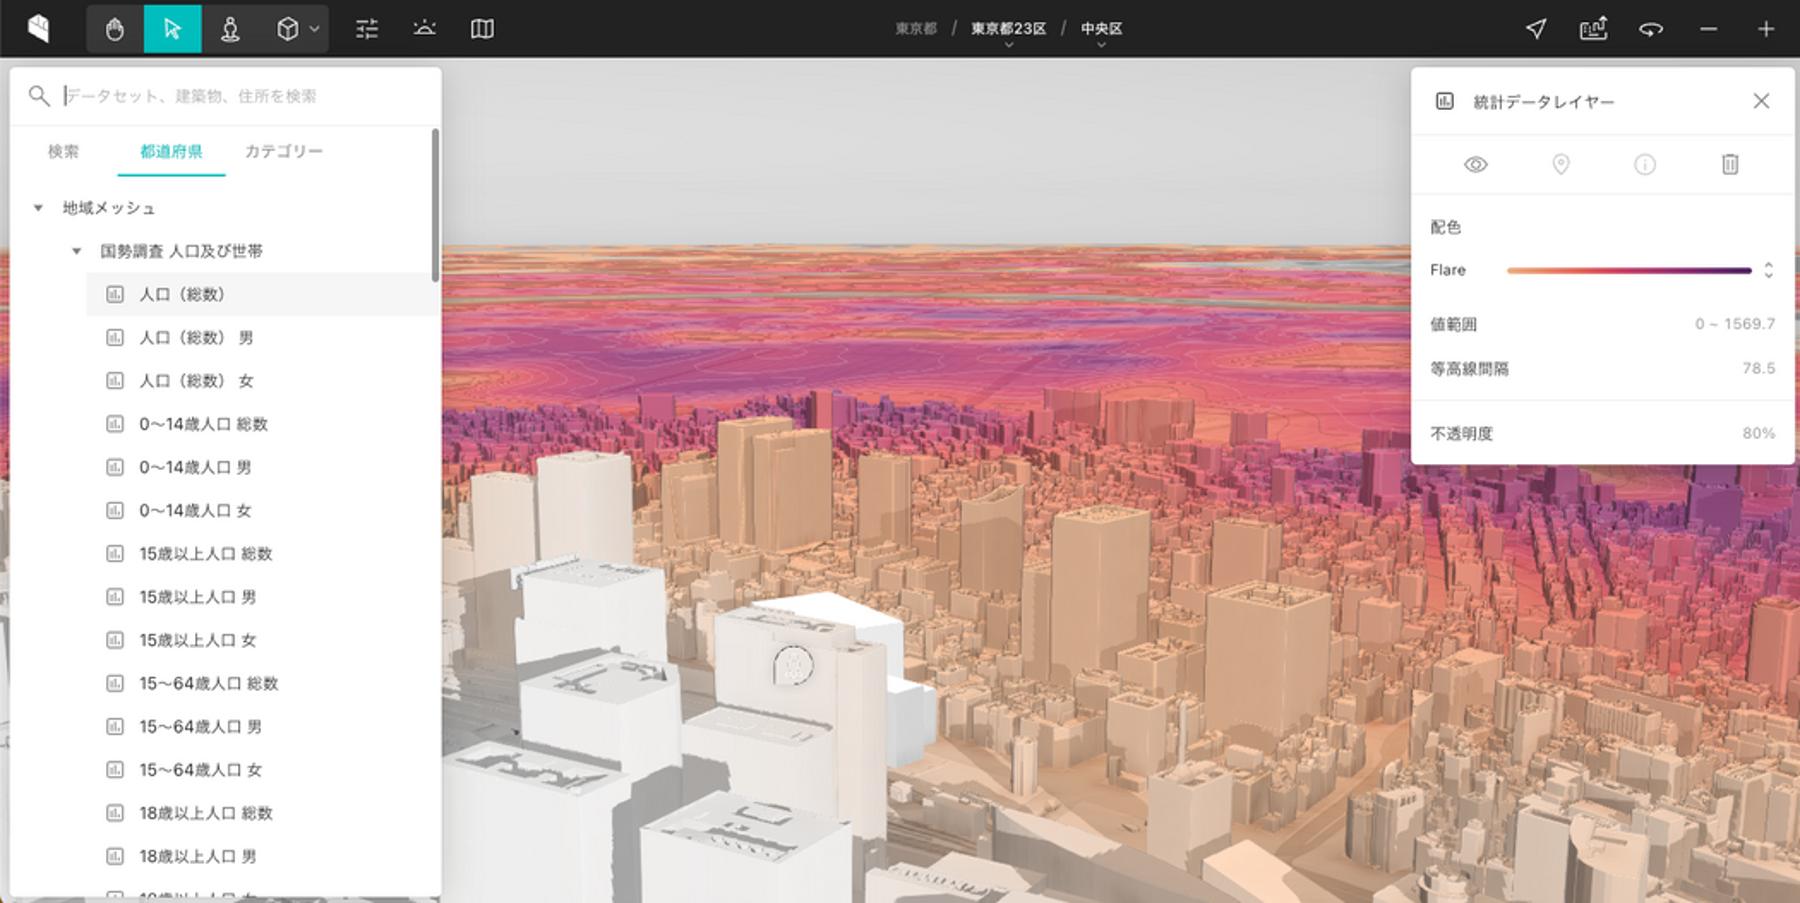Click the 値範囲 value 0 ~ 1569.7
The width and height of the screenshot is (1800, 903).
tap(1735, 324)
